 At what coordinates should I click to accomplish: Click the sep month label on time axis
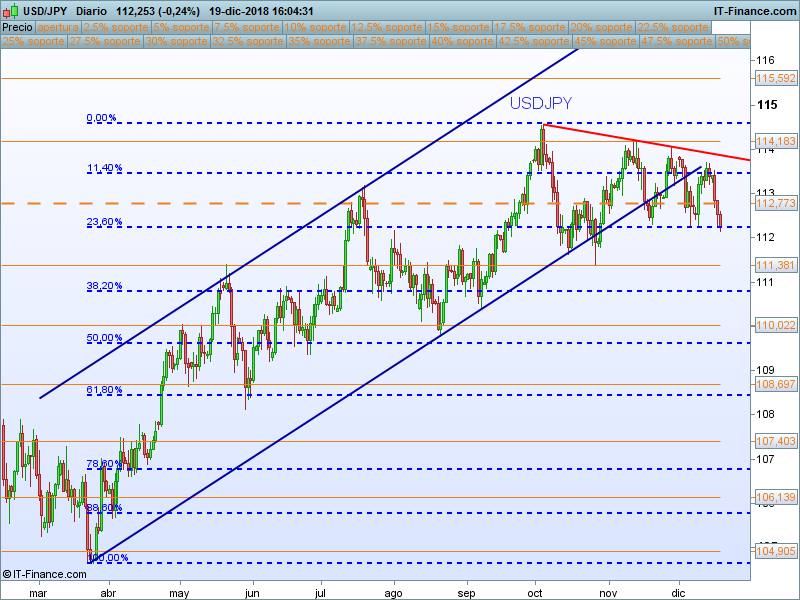(466, 593)
